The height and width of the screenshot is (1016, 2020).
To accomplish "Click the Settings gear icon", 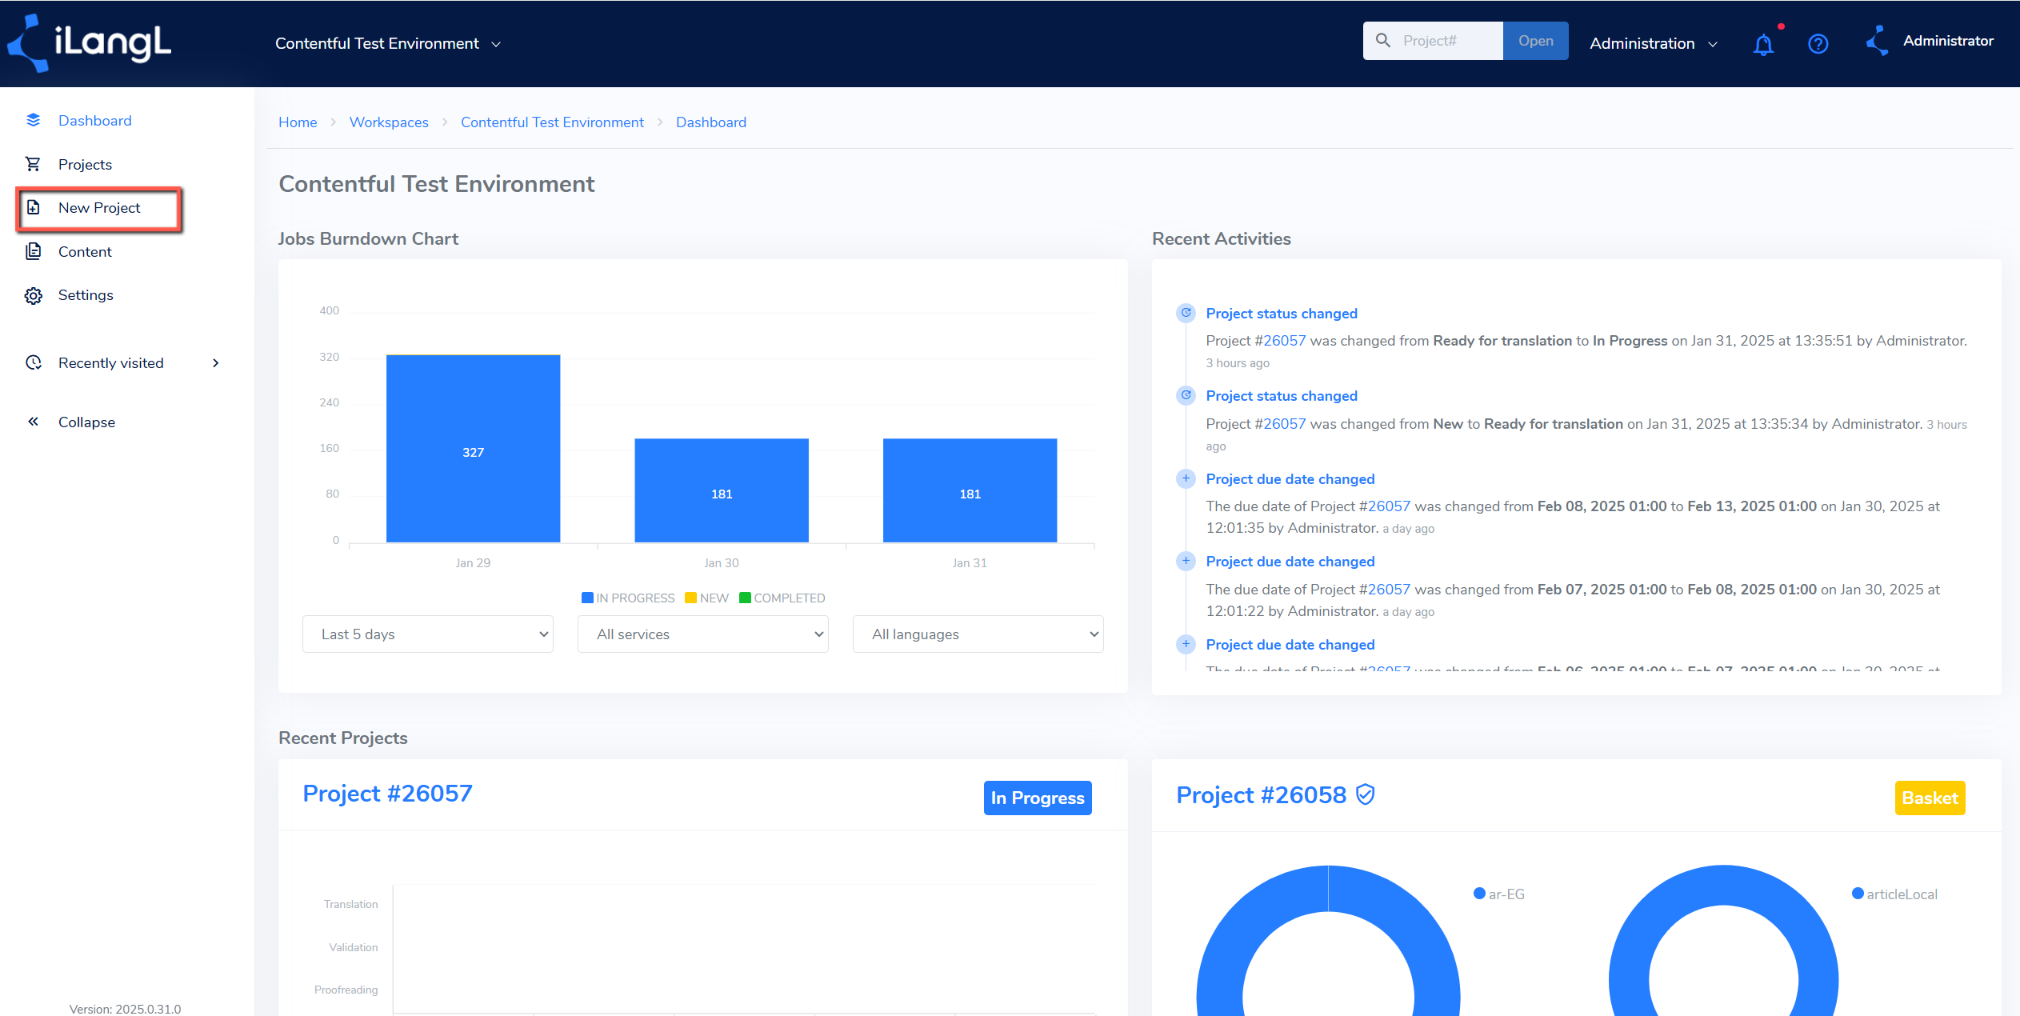I will click(33, 295).
